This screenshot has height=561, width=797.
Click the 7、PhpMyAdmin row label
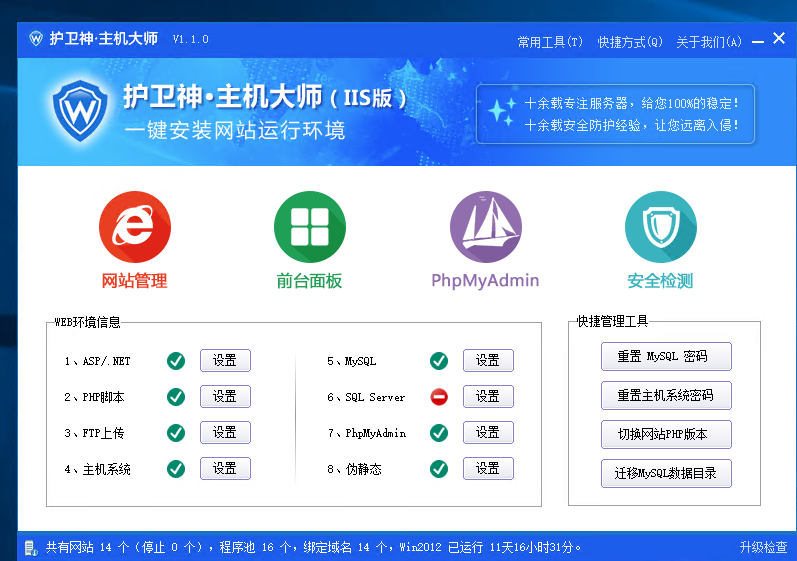point(366,433)
